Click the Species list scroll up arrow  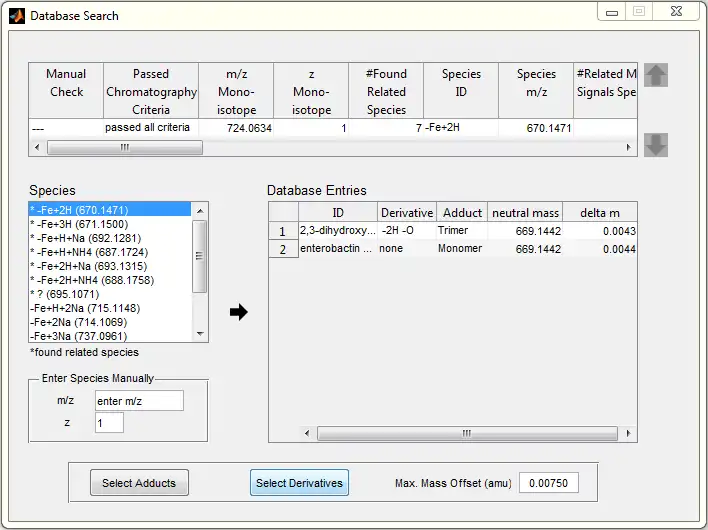click(x=200, y=211)
